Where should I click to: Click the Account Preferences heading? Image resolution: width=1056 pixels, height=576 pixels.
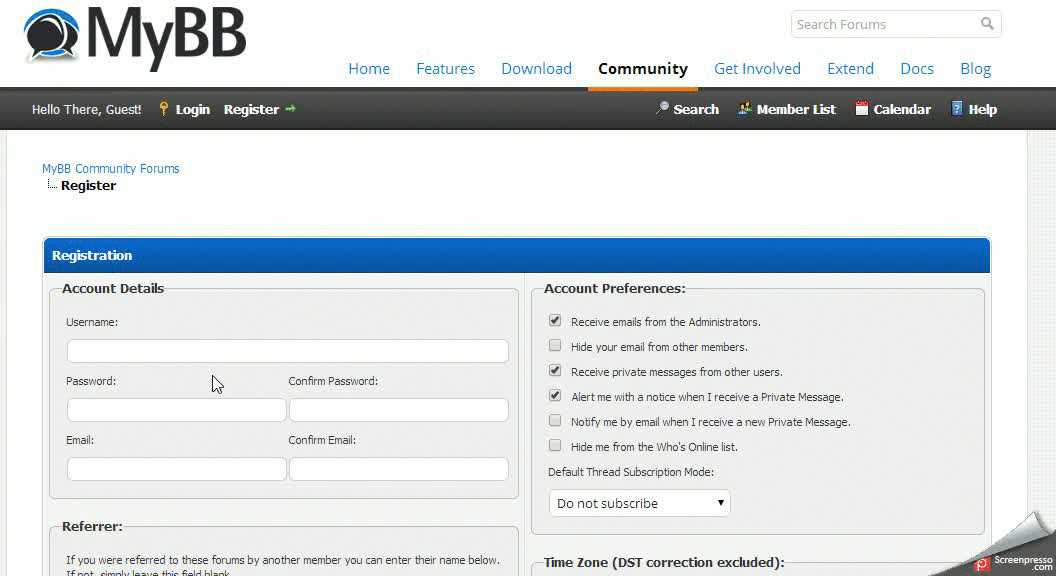coord(614,288)
